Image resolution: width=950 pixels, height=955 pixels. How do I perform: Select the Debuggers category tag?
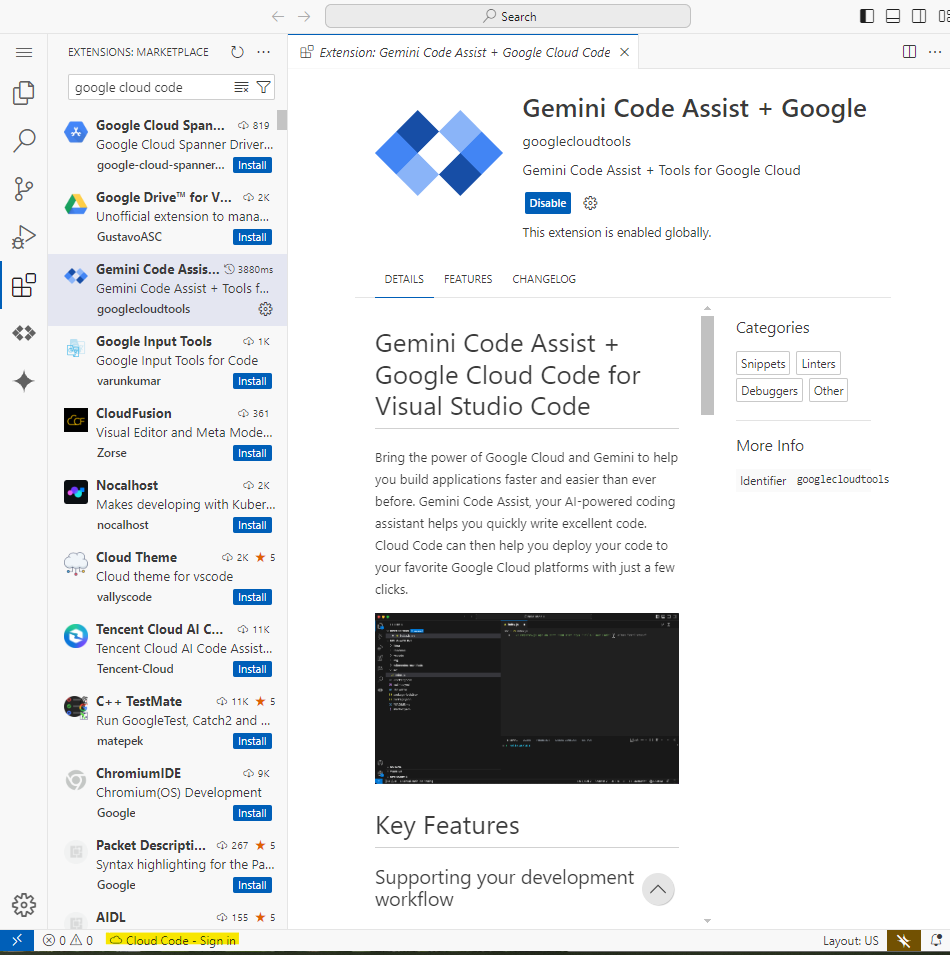click(x=769, y=390)
